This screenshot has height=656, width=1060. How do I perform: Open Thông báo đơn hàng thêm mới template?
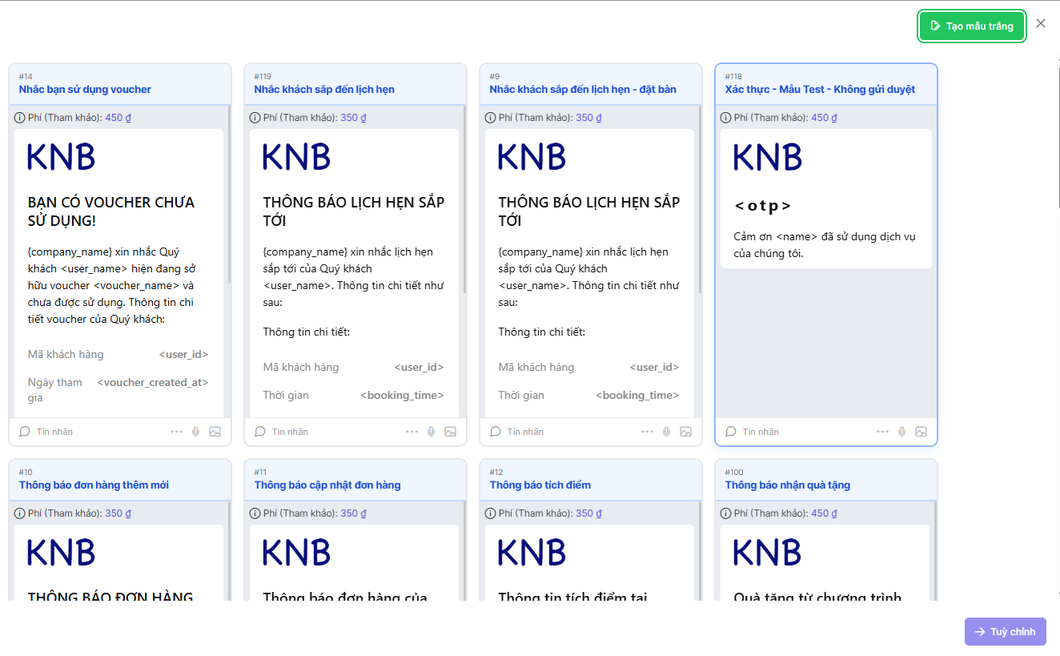click(x=94, y=485)
